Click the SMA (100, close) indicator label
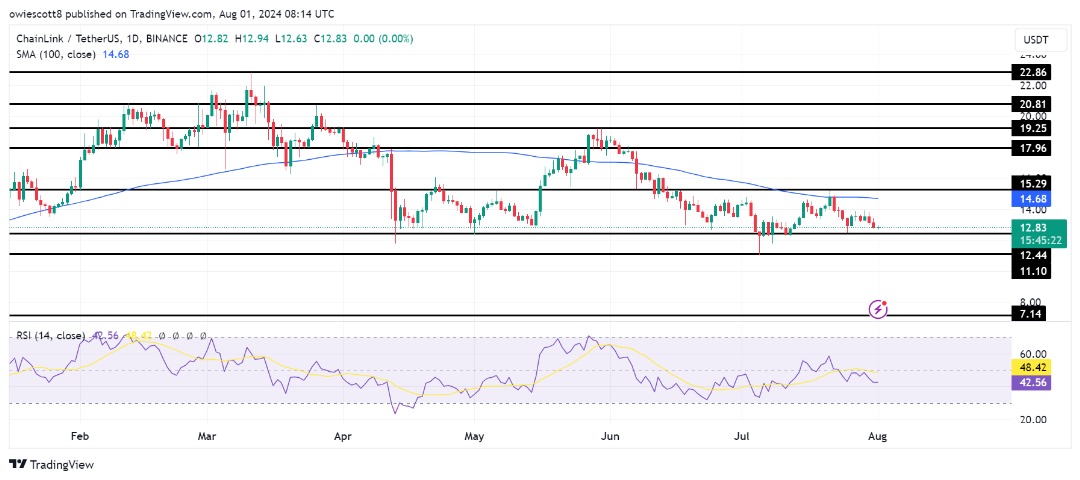The image size is (1080, 480). pos(54,54)
